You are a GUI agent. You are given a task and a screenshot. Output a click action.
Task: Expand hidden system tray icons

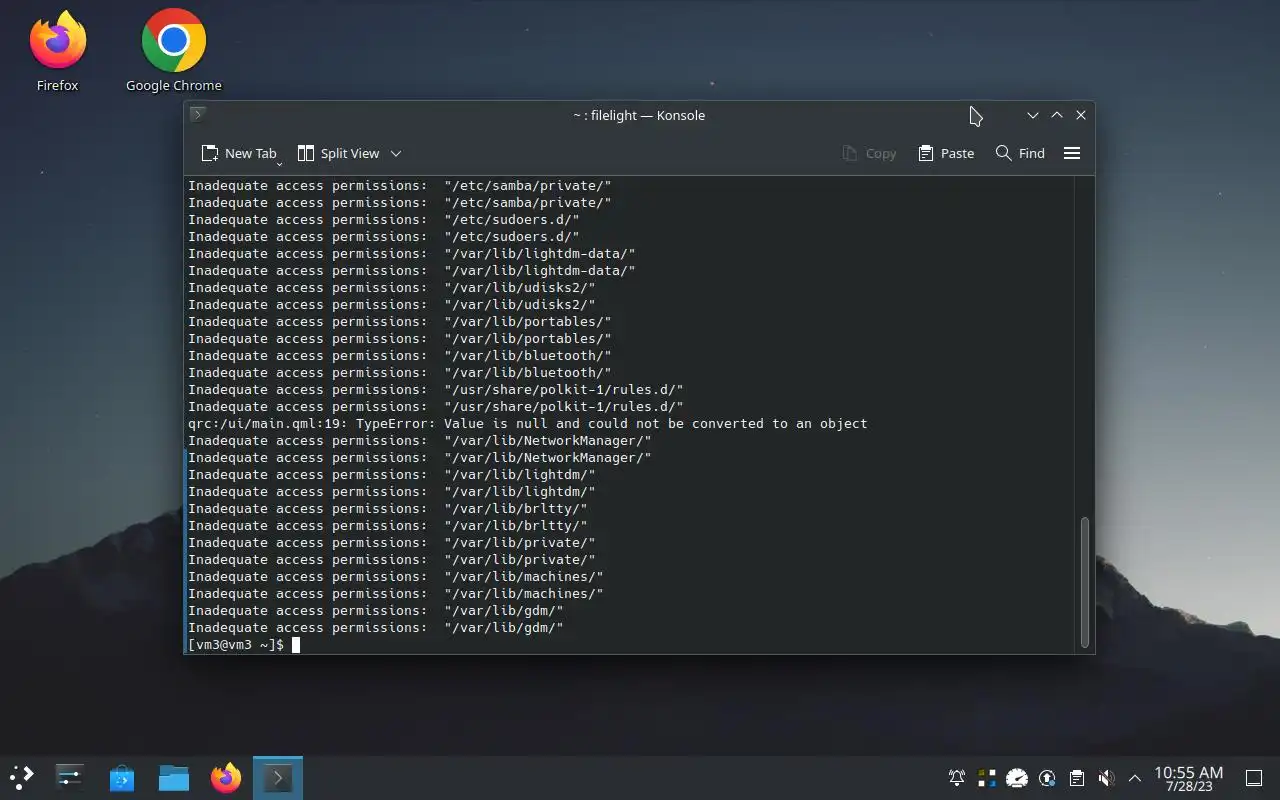coord(1135,778)
